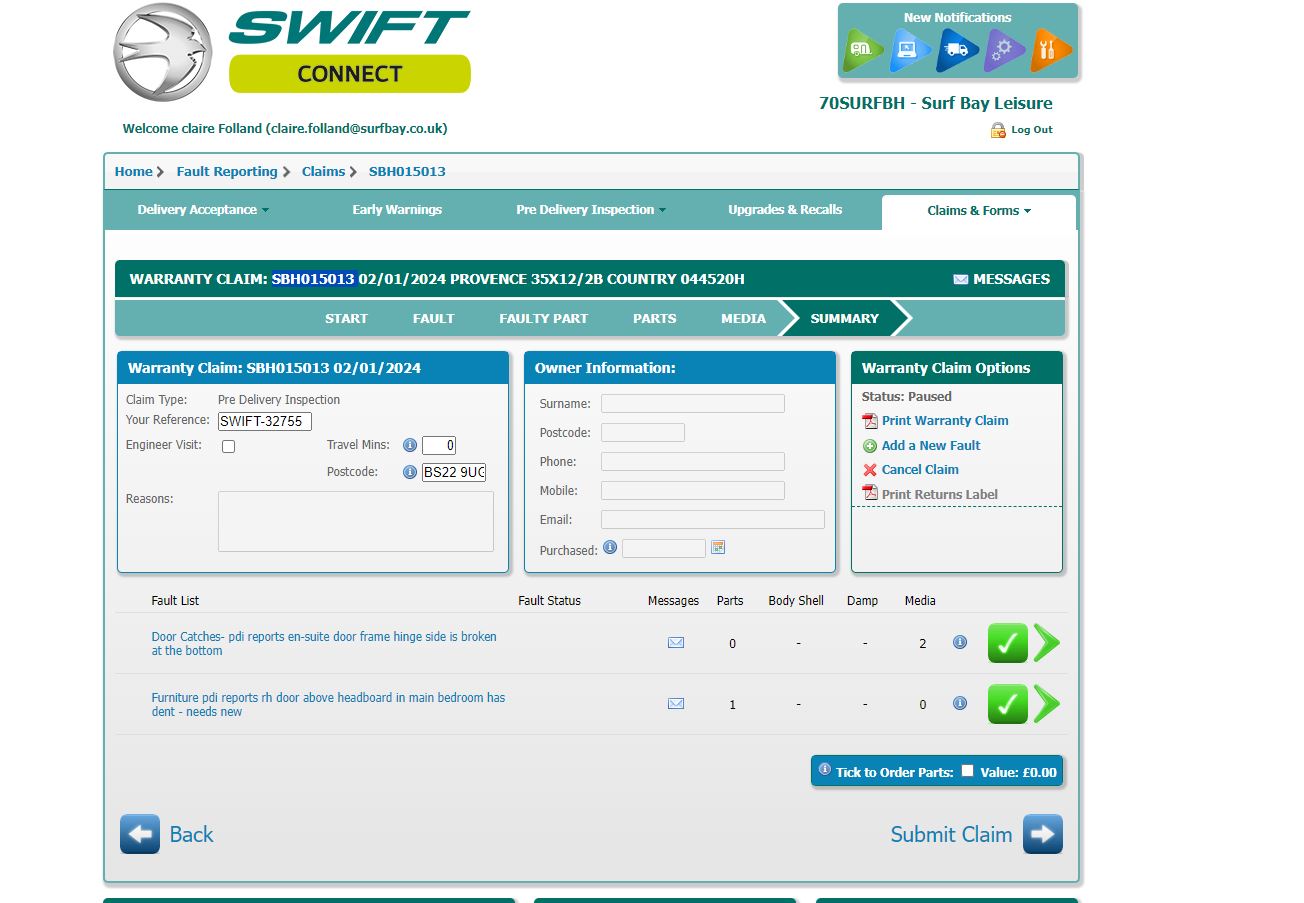
Task: Click the Your Reference field SWIFT-32755
Action: [265, 422]
